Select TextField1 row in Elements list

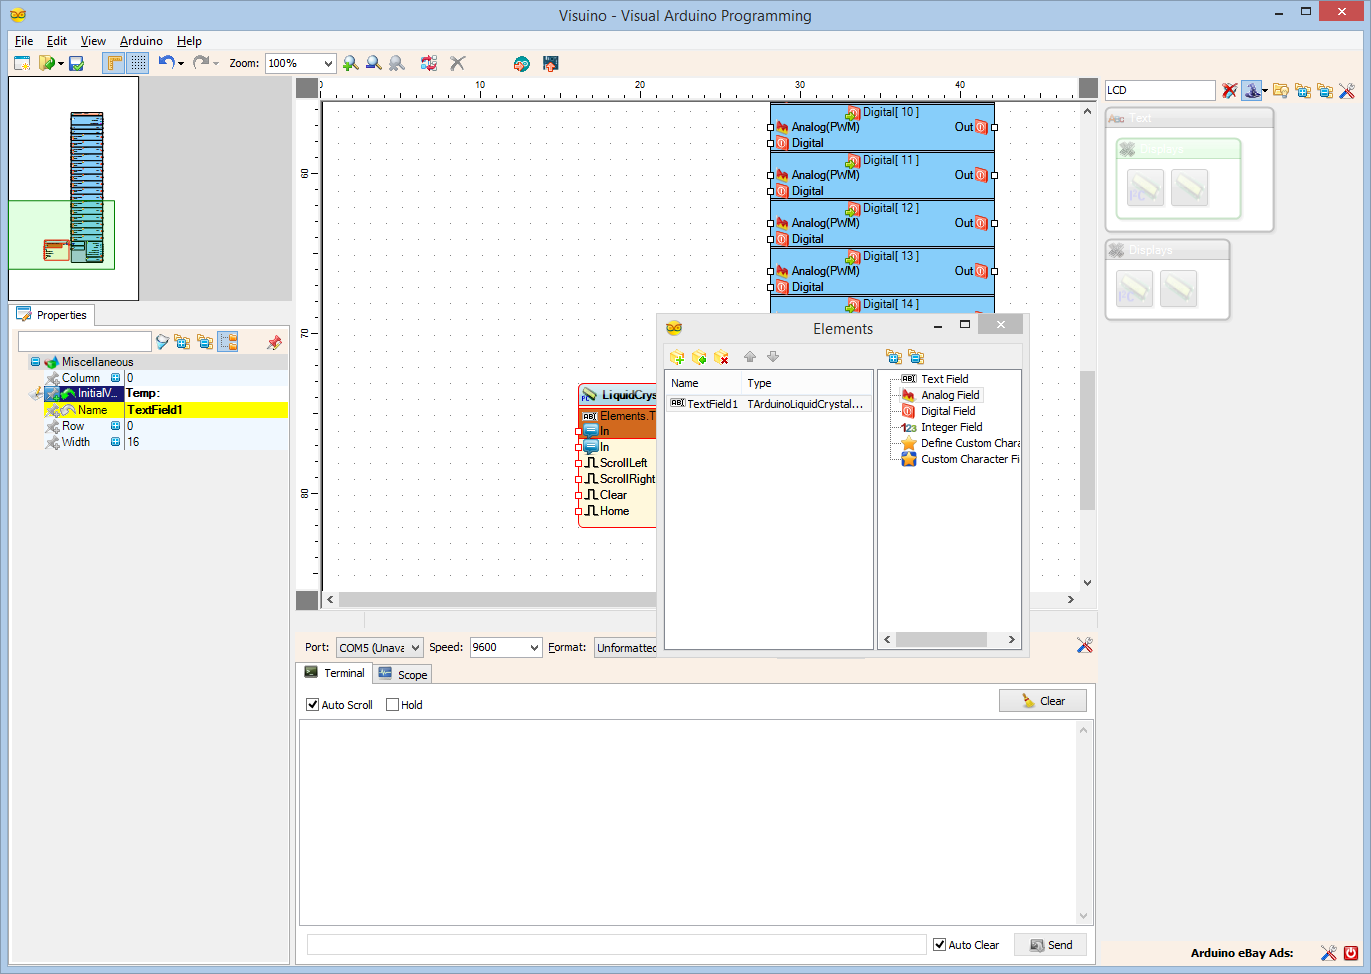click(x=768, y=404)
